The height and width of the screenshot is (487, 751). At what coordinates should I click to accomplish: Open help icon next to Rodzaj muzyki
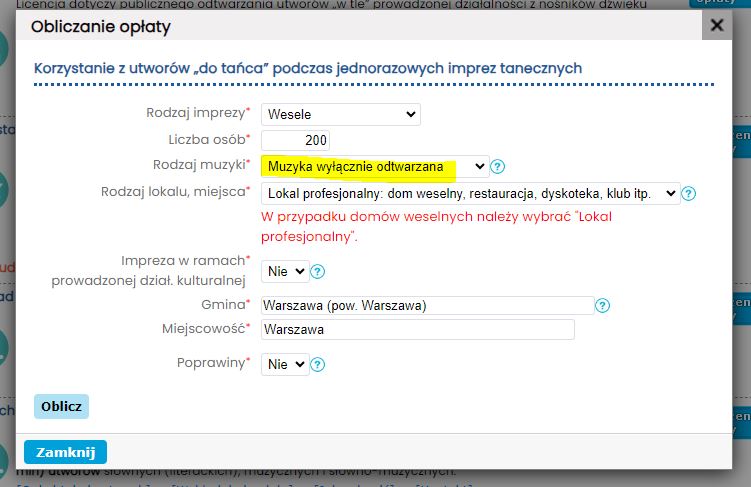(x=498, y=167)
